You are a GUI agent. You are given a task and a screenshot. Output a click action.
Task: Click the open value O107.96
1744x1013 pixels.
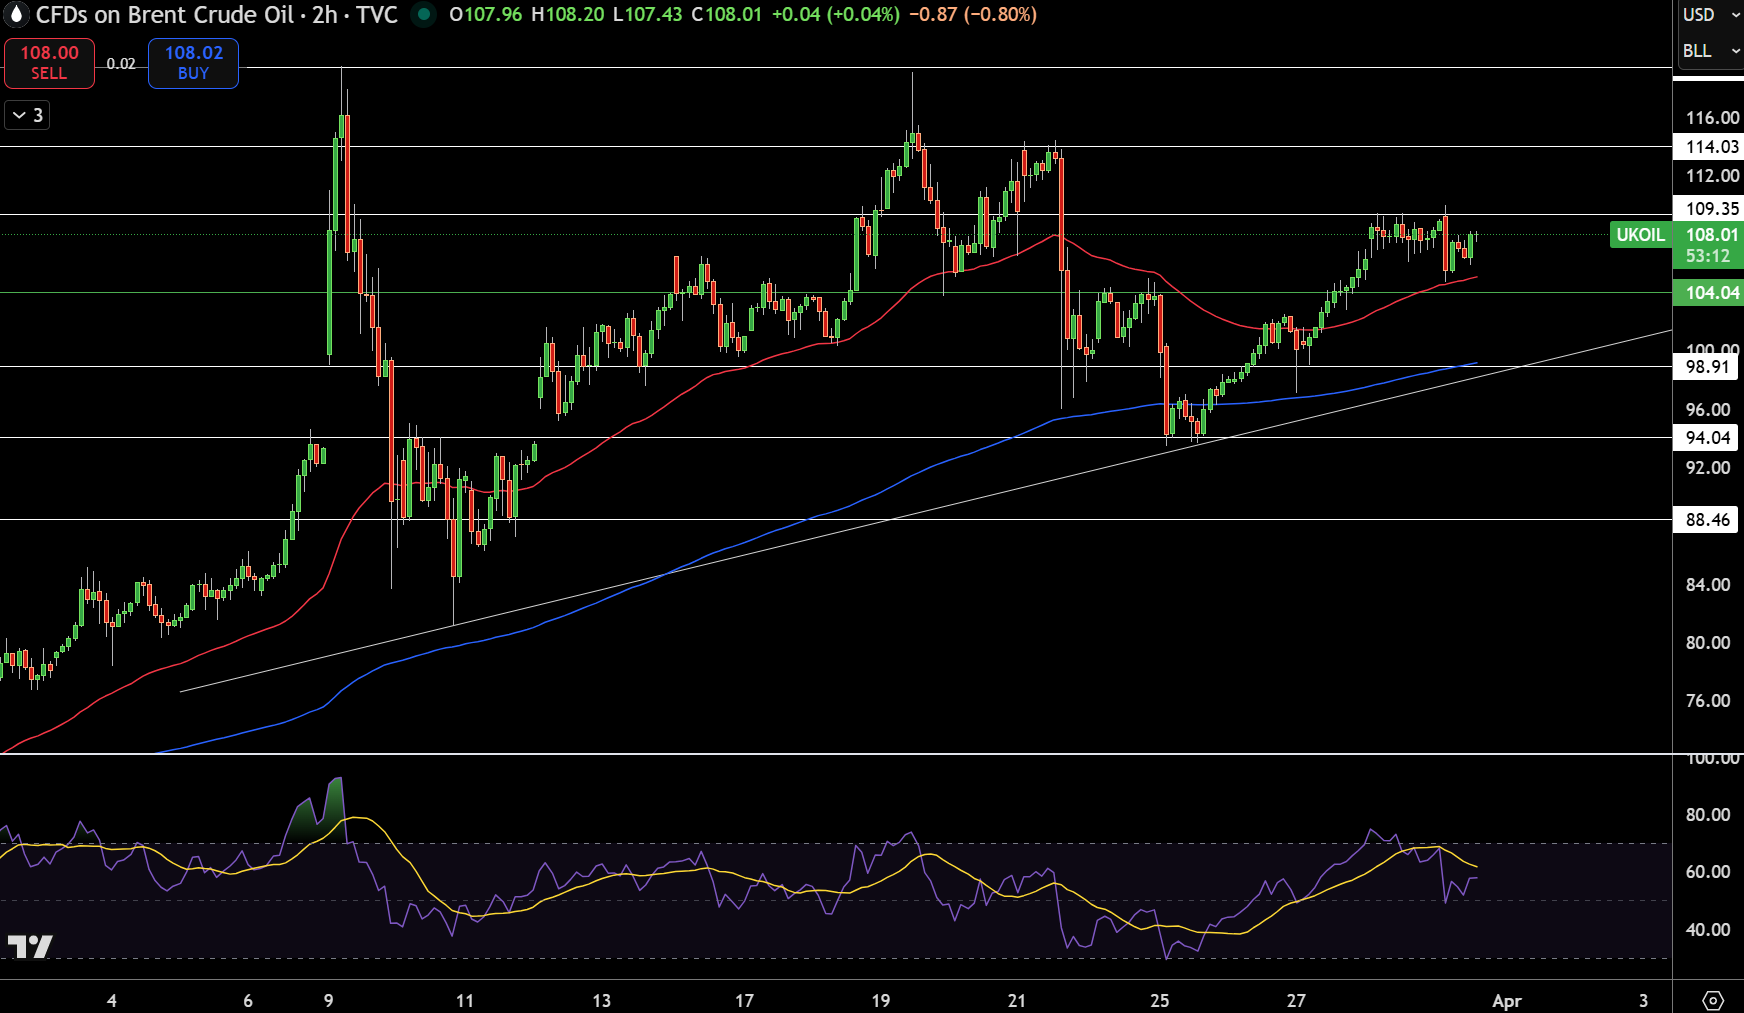pyautogui.click(x=485, y=15)
